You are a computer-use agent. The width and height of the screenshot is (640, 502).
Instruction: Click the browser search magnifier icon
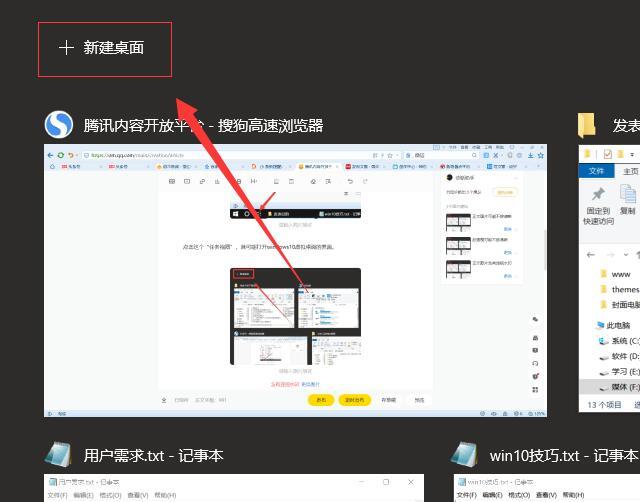click(x=474, y=155)
